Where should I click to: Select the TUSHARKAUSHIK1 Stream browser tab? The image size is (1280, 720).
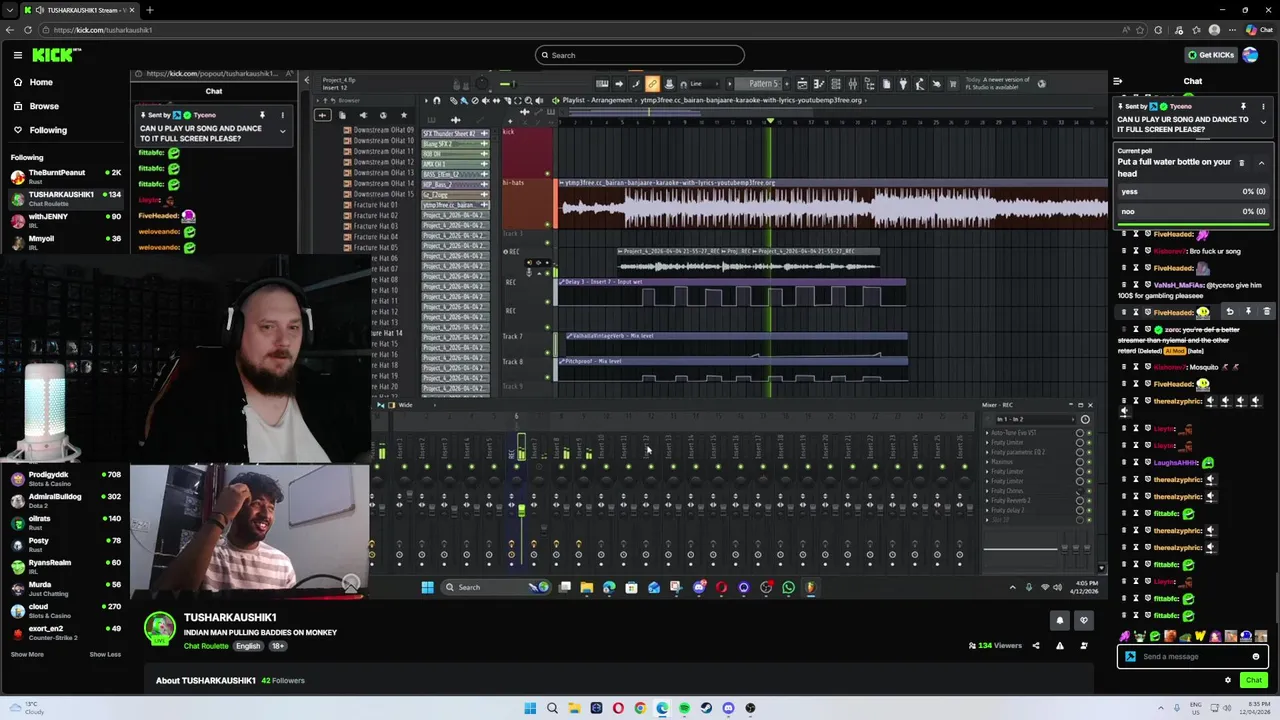click(x=80, y=10)
